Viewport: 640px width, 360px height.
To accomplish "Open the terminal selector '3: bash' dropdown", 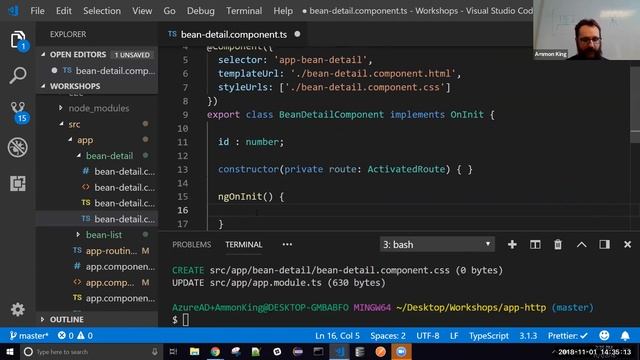I will (x=437, y=244).
